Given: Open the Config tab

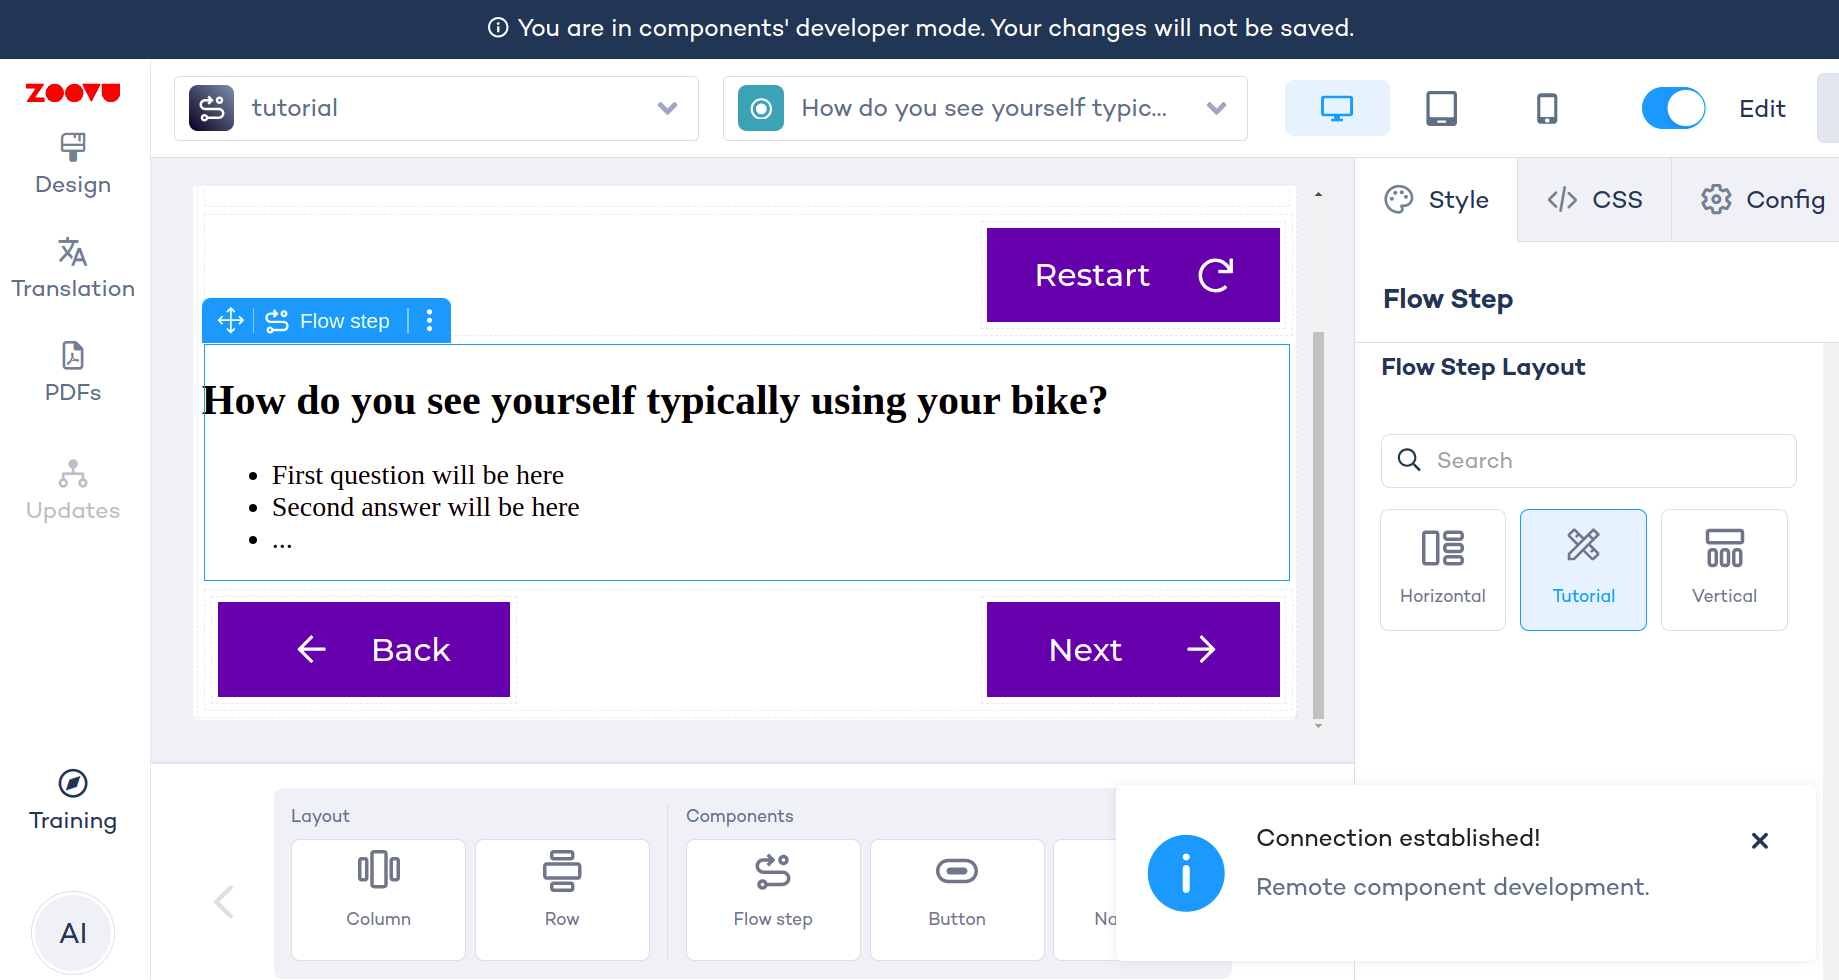Looking at the screenshot, I should pyautogui.click(x=1762, y=200).
